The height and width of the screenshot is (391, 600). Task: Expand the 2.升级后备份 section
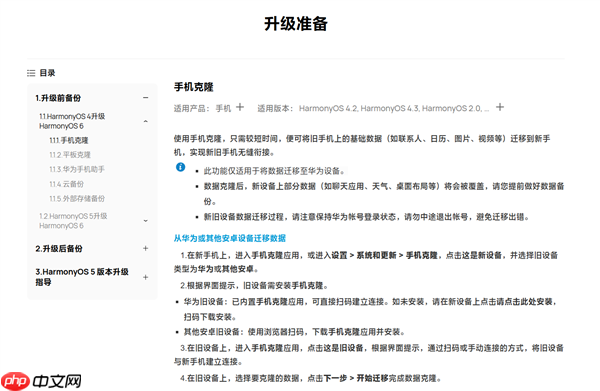(x=145, y=248)
